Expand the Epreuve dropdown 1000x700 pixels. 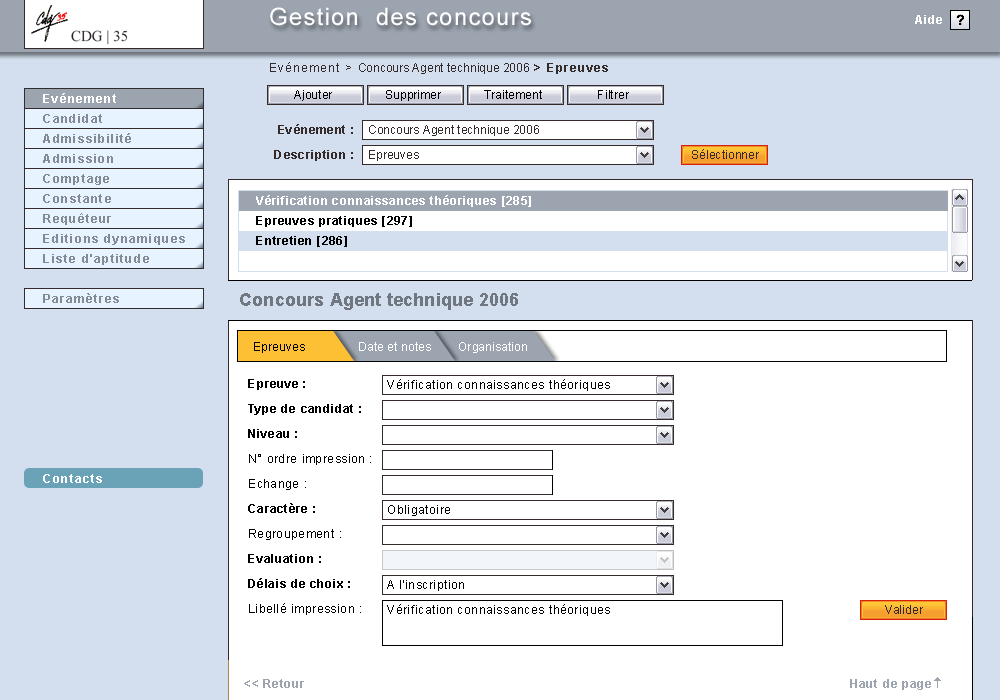[x=527, y=385]
